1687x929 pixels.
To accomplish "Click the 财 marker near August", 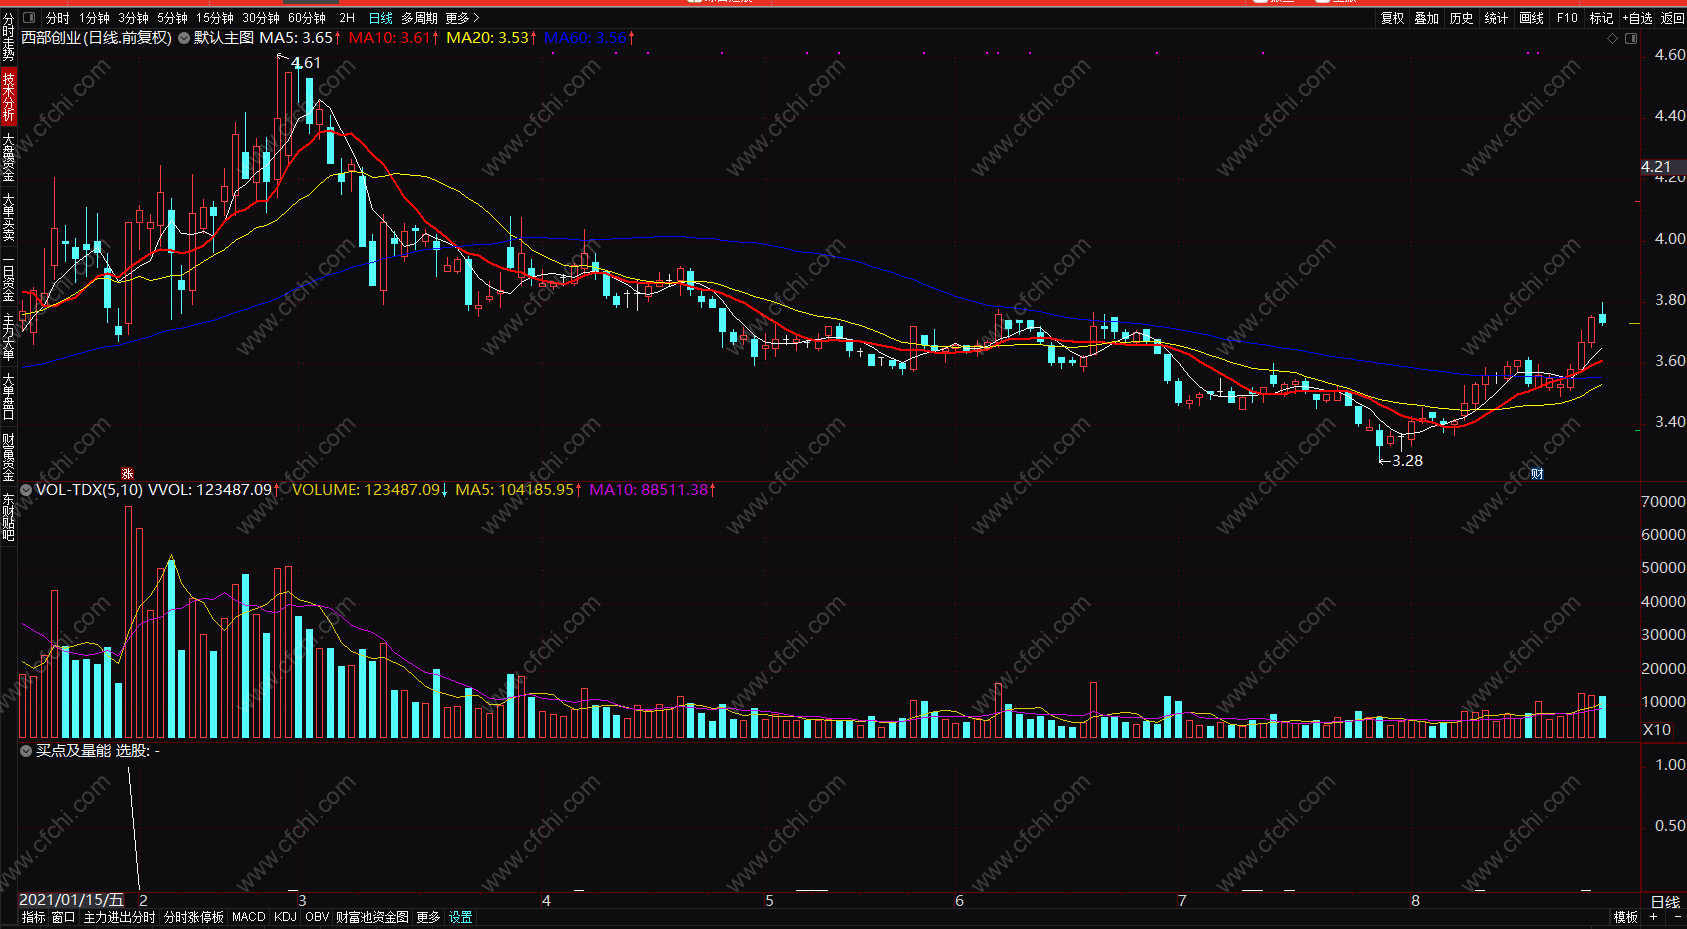I will [1537, 473].
